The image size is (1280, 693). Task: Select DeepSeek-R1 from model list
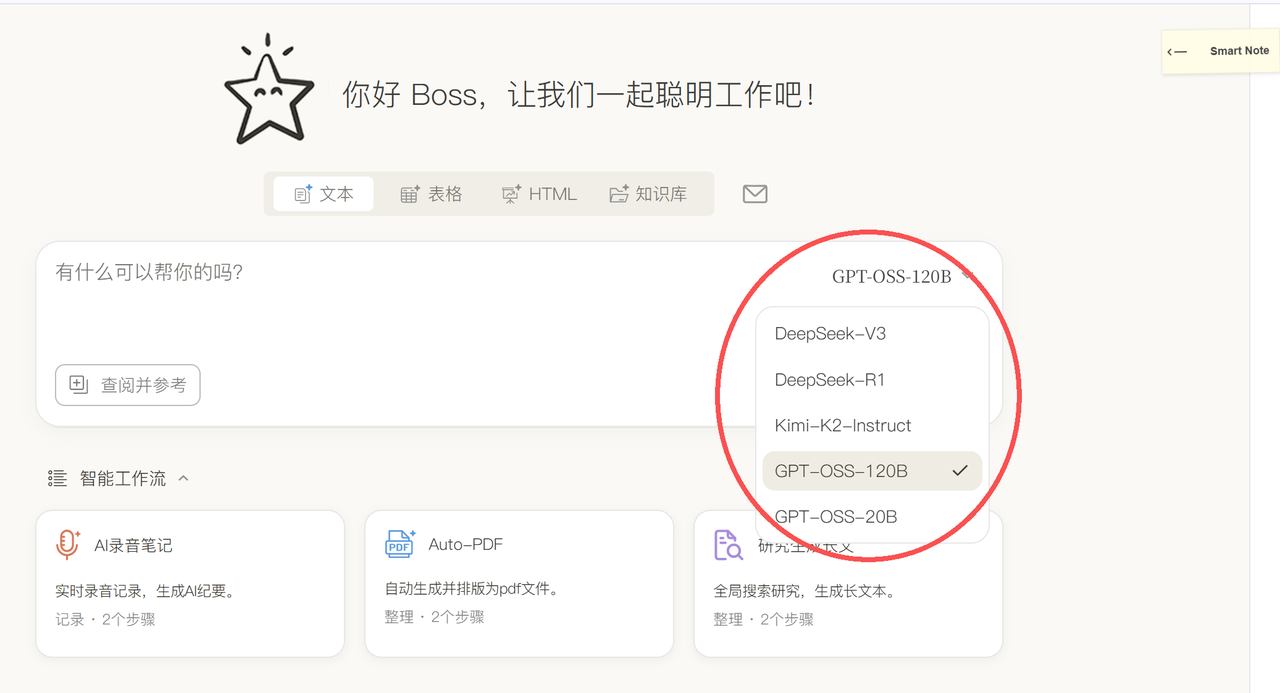(872, 380)
